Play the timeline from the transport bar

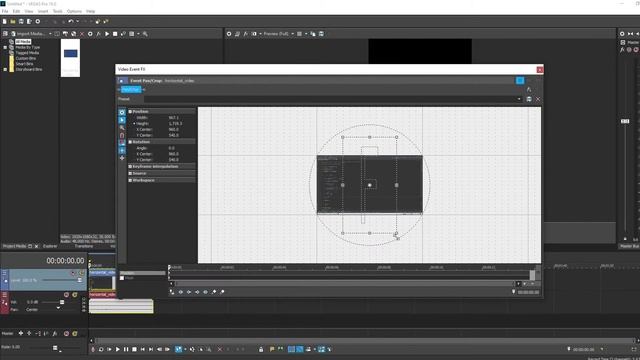pyautogui.click(x=118, y=349)
